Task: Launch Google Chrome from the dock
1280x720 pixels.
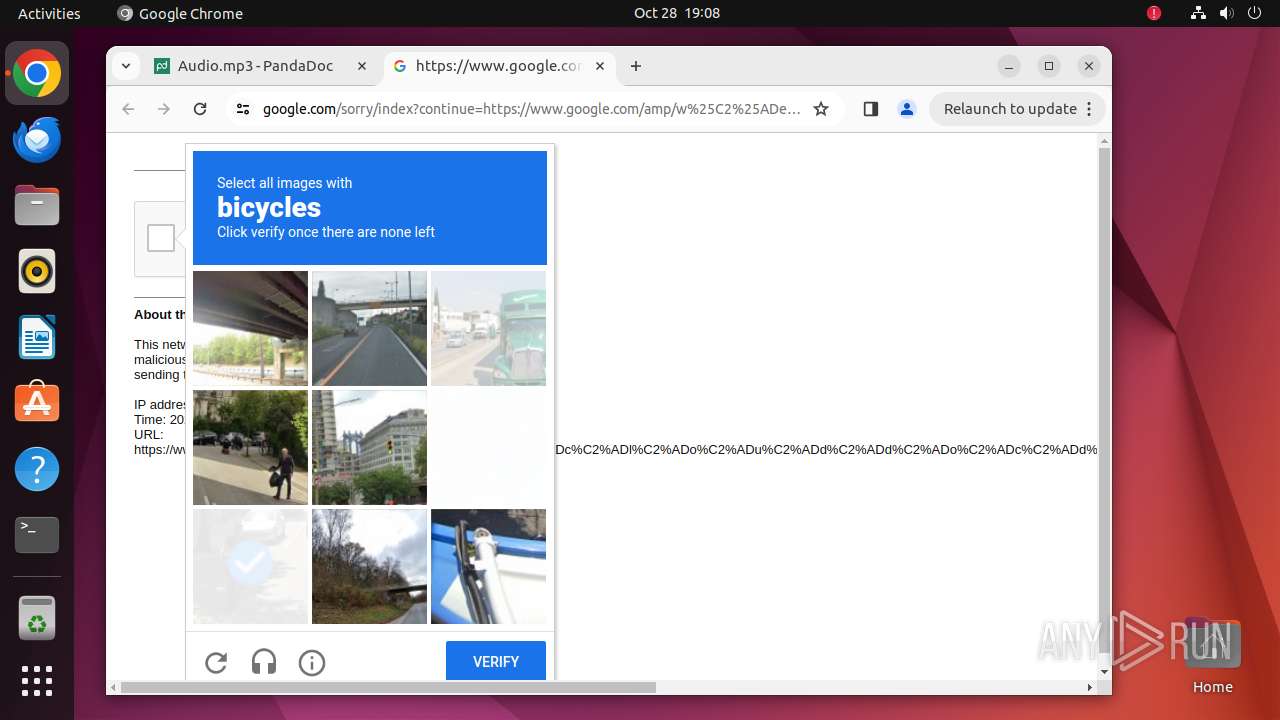Action: coord(37,73)
